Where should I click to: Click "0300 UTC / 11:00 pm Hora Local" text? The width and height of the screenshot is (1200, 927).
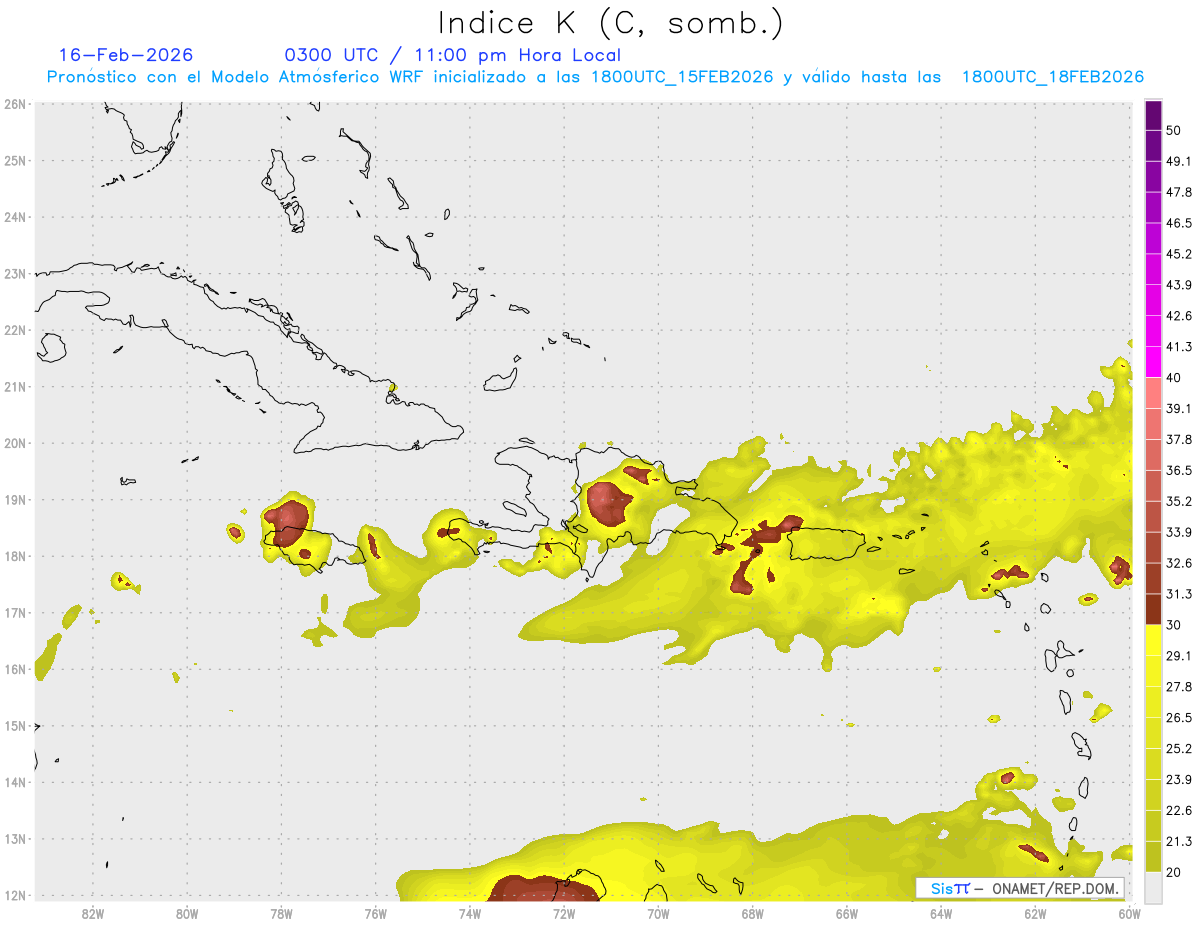tap(453, 55)
